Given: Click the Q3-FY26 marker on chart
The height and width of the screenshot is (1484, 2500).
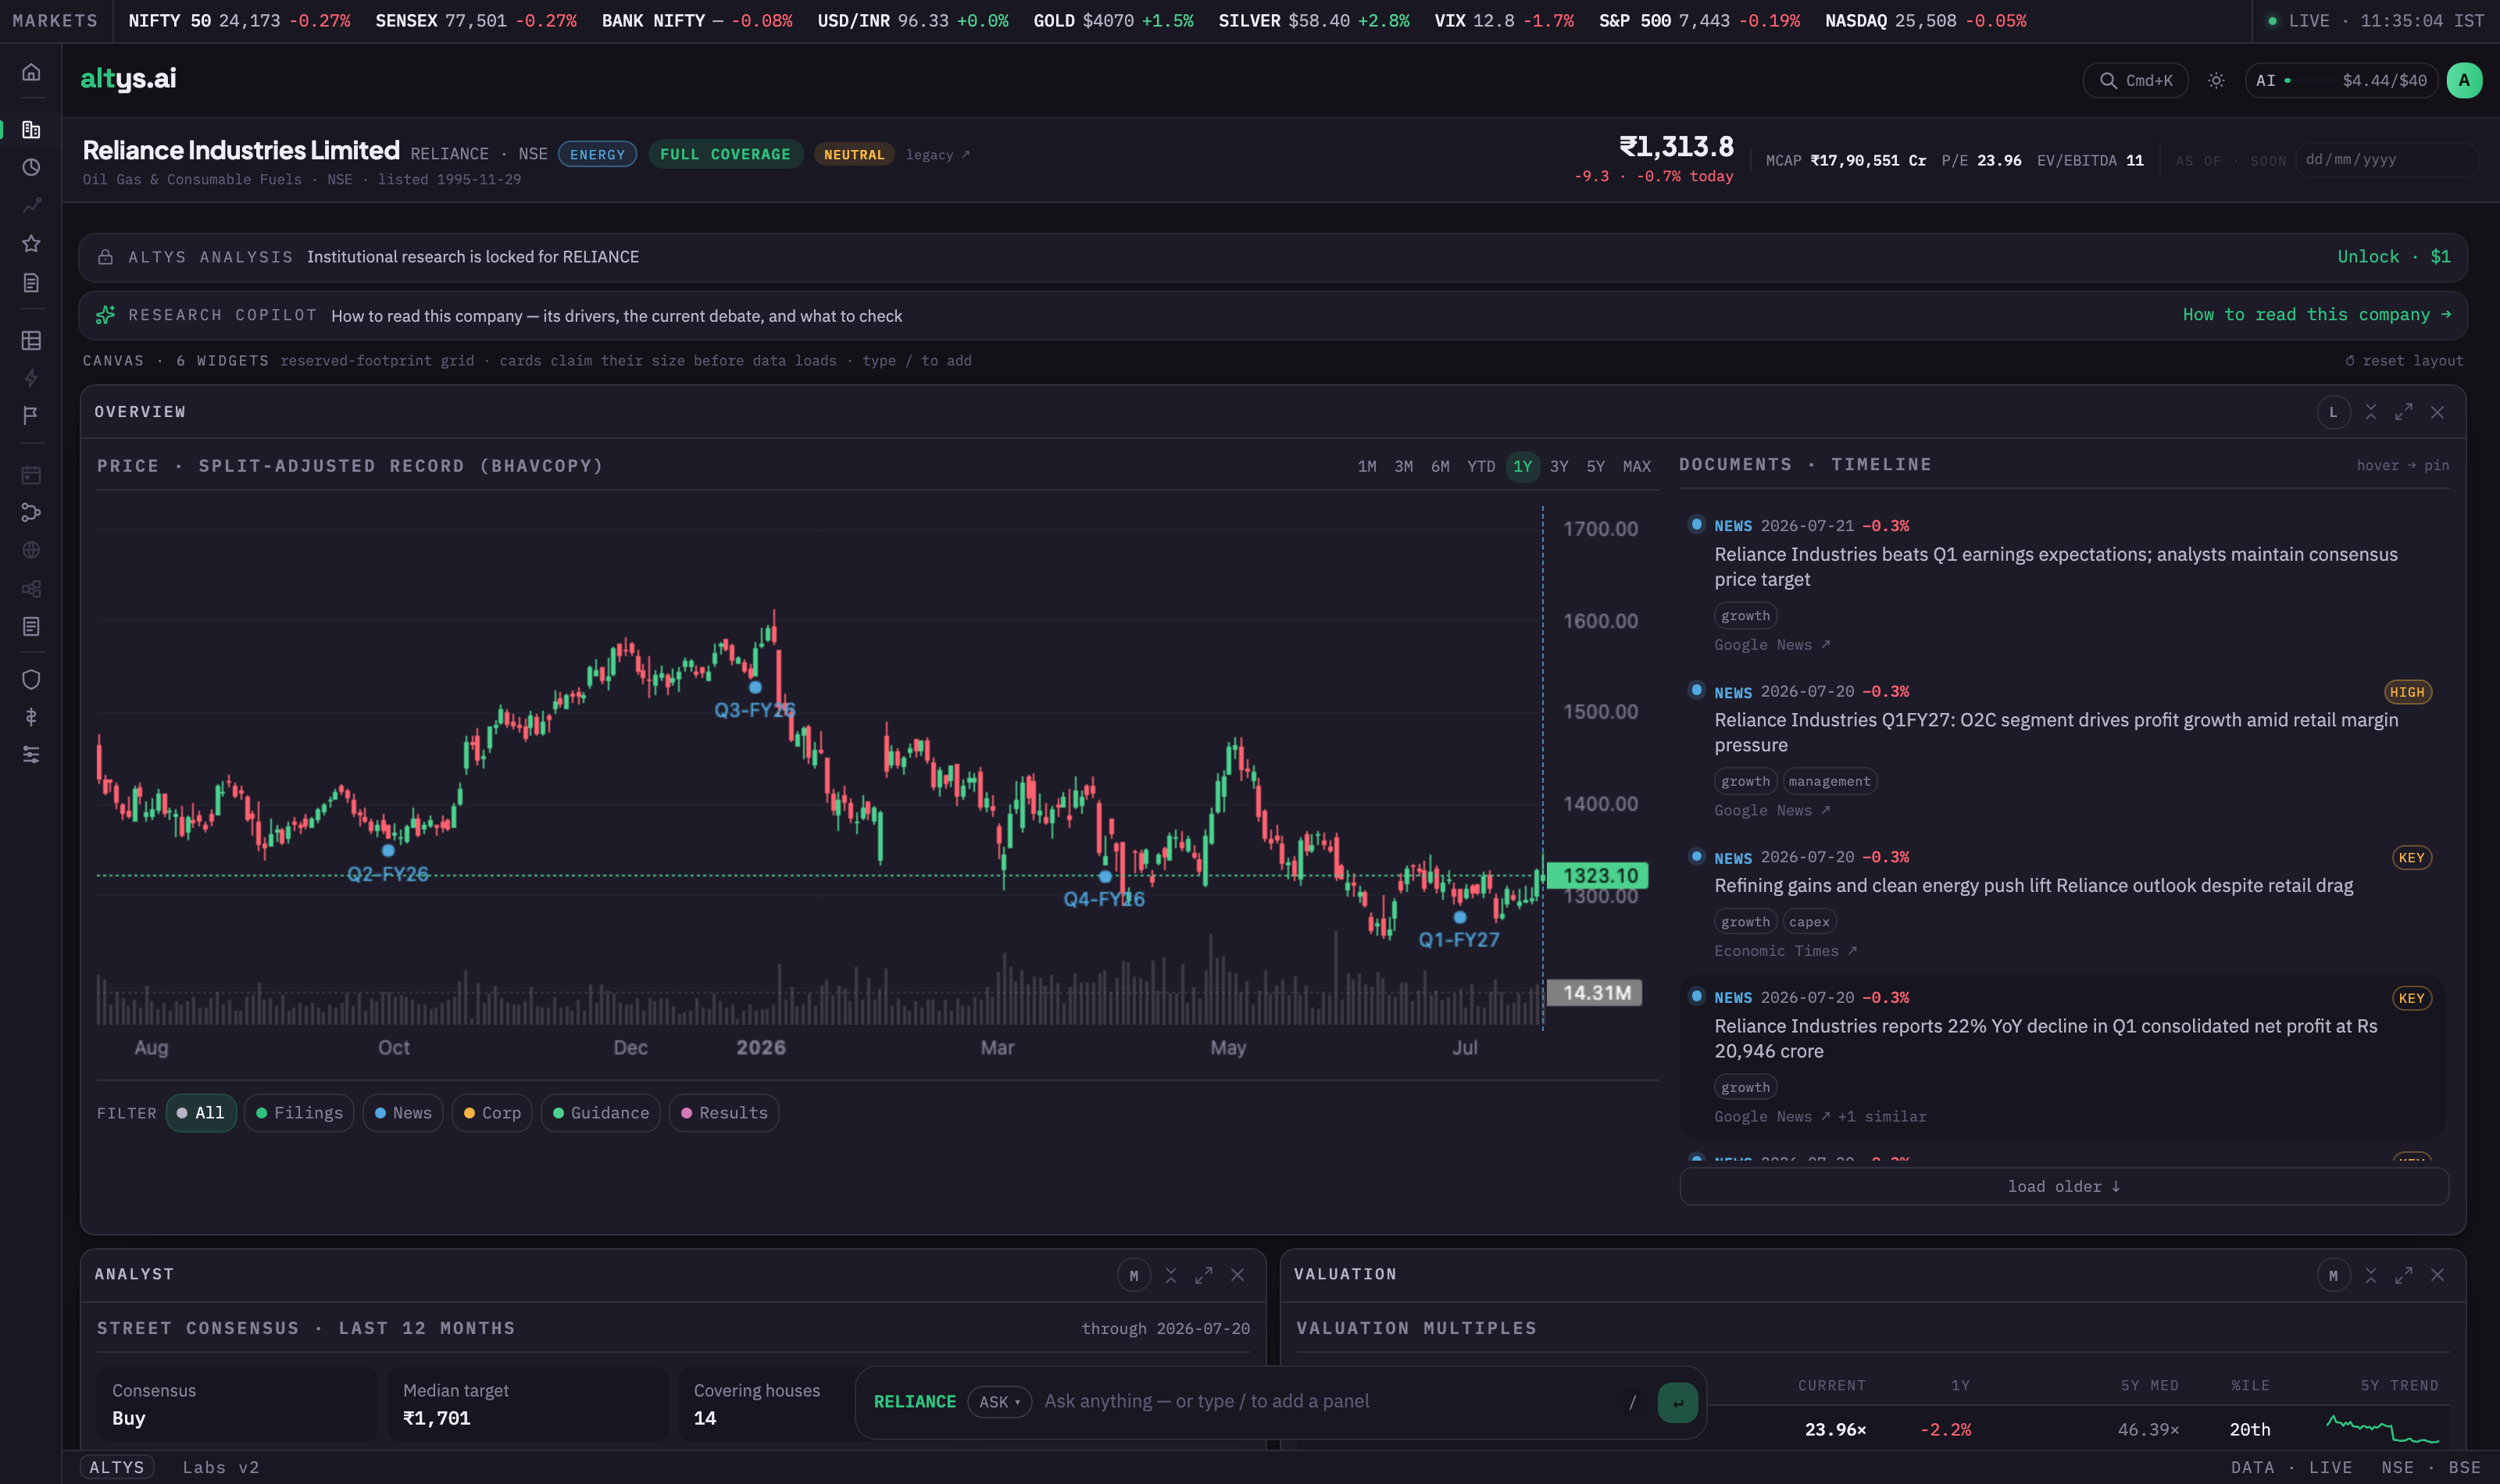Looking at the screenshot, I should click(x=755, y=688).
